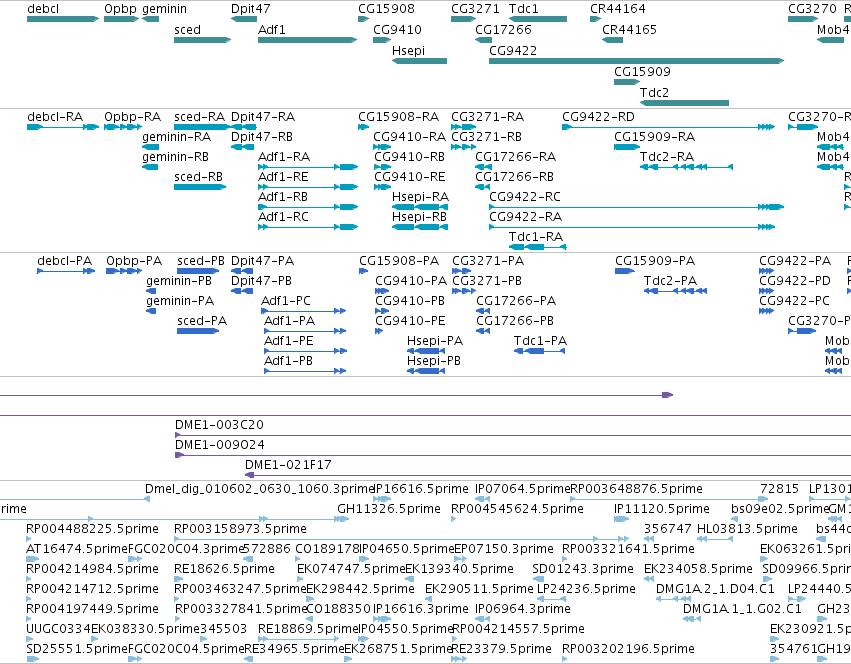Select the CG15908 gene label
This screenshot has width=851, height=664.
tap(386, 9)
